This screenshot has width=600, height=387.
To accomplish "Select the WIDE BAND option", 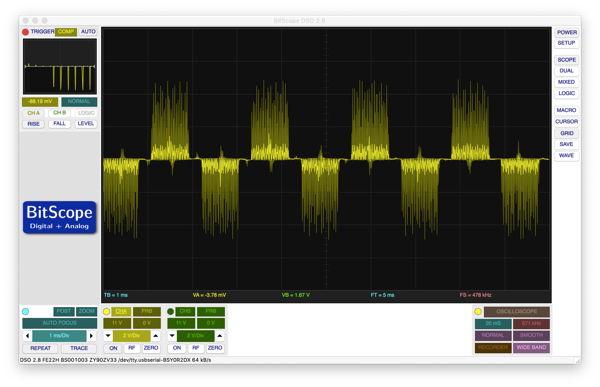I will coord(531,347).
